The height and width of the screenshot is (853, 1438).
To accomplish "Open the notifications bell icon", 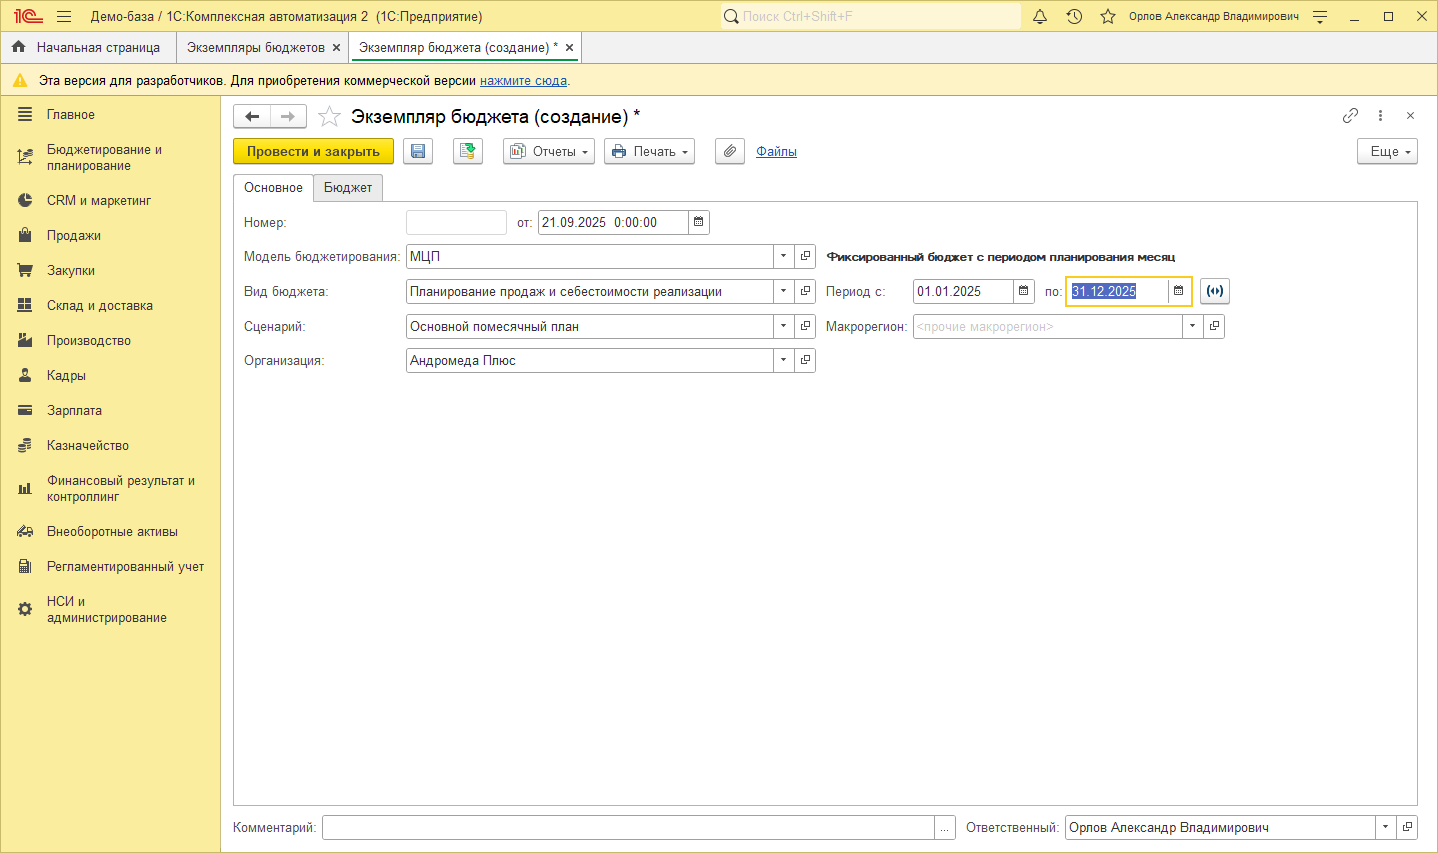I will coord(1040,16).
